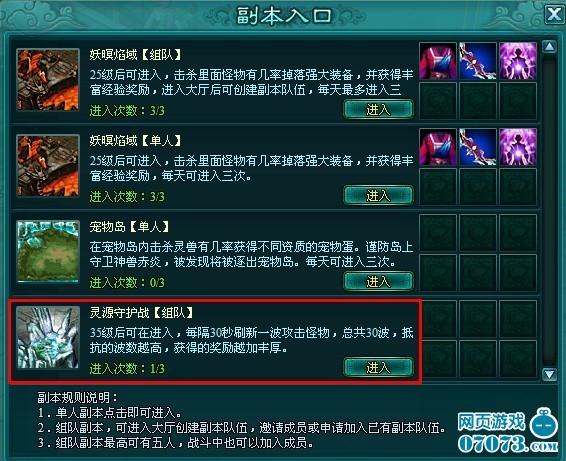
Task: Enter the 灵源守护战【組队】dungeon
Action: (x=378, y=367)
